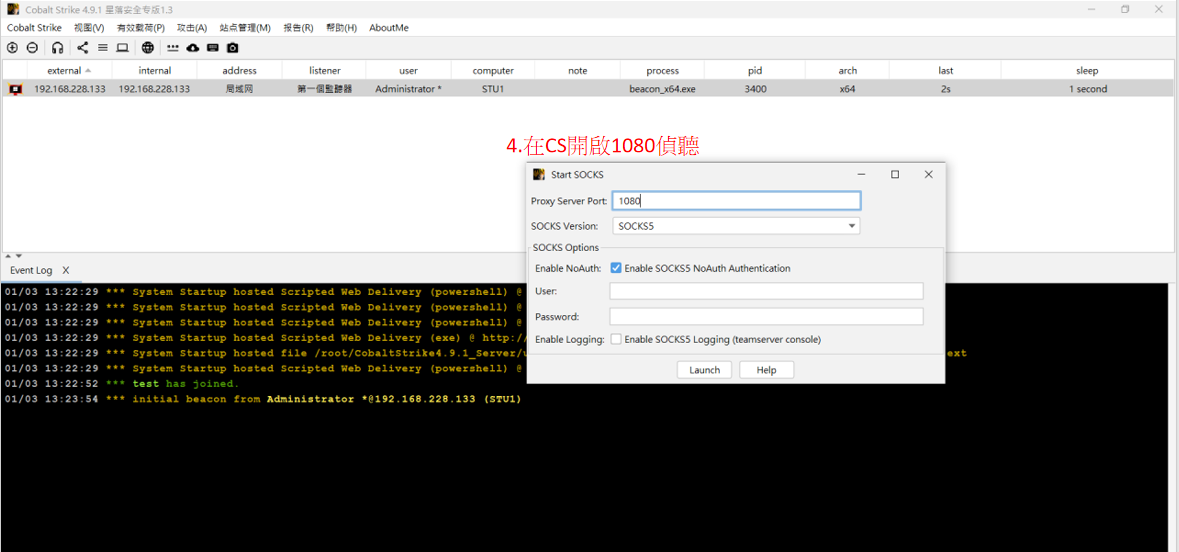This screenshot has height=552, width=1179.
Task: Click the connect to team server plus icon
Action: (x=12, y=47)
